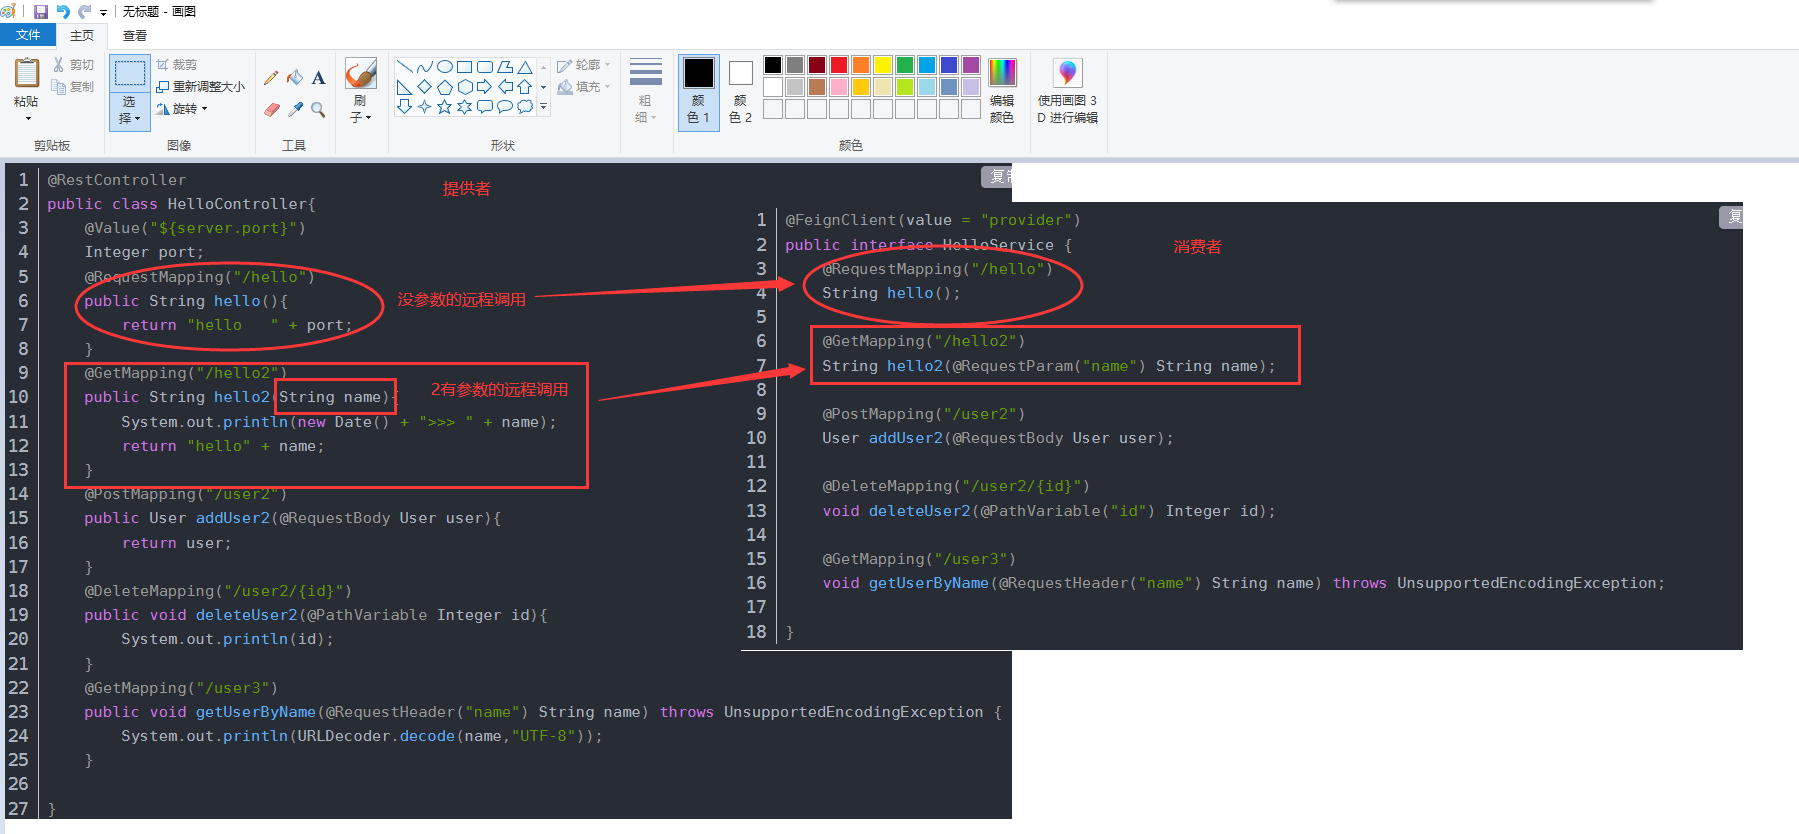
Task: Pick the Oval shape
Action: tap(445, 67)
